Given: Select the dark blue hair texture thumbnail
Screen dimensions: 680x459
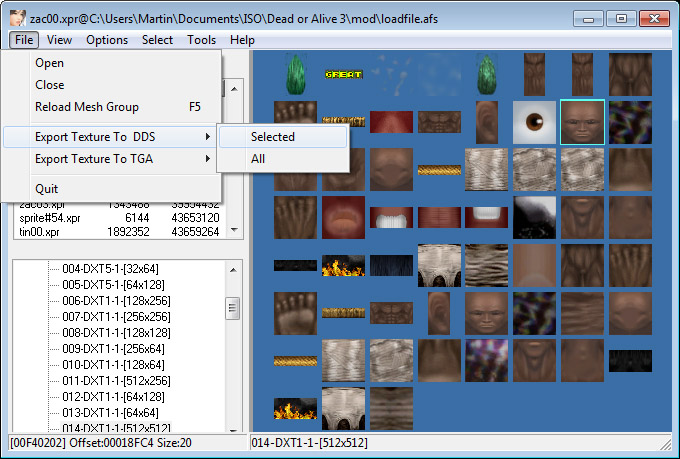Looking at the screenshot, I should click(391, 265).
